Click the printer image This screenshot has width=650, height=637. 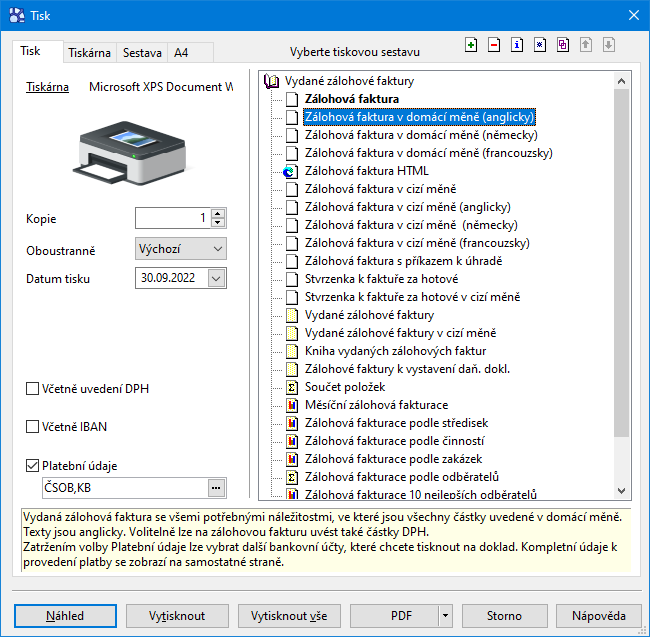tap(132, 153)
